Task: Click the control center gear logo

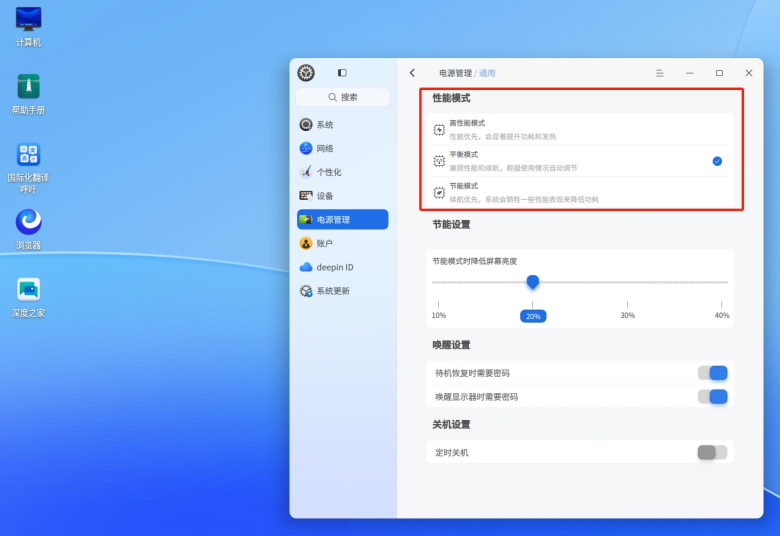Action: [x=306, y=73]
